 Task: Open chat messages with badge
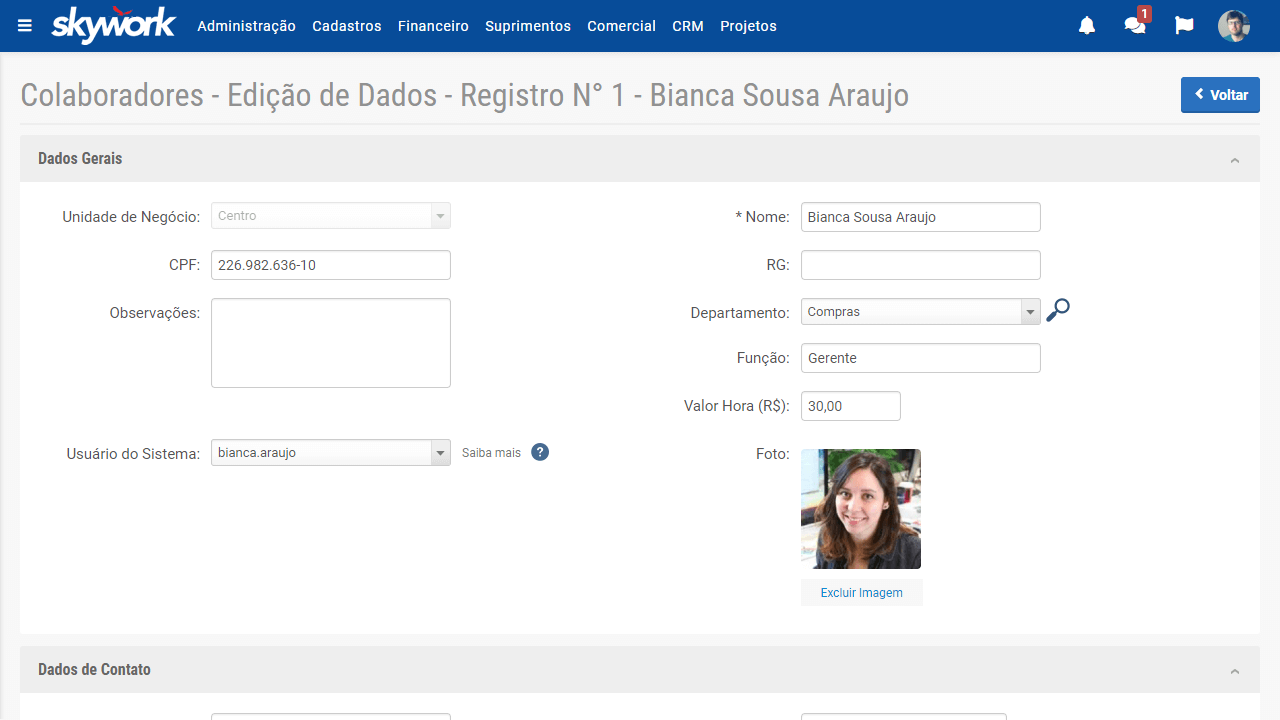pos(1136,24)
